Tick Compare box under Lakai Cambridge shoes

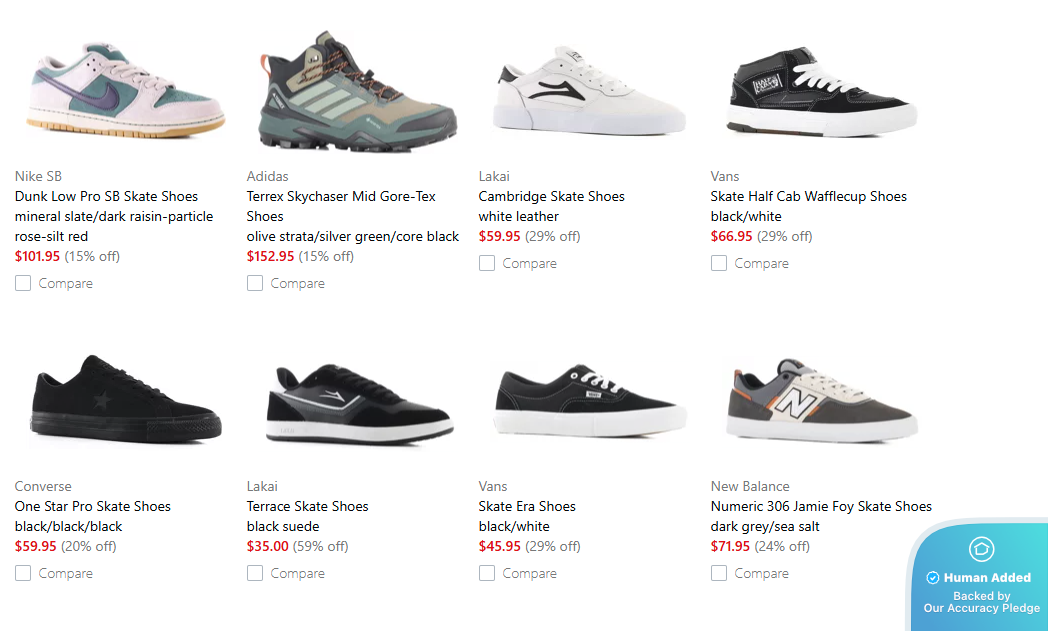point(487,263)
